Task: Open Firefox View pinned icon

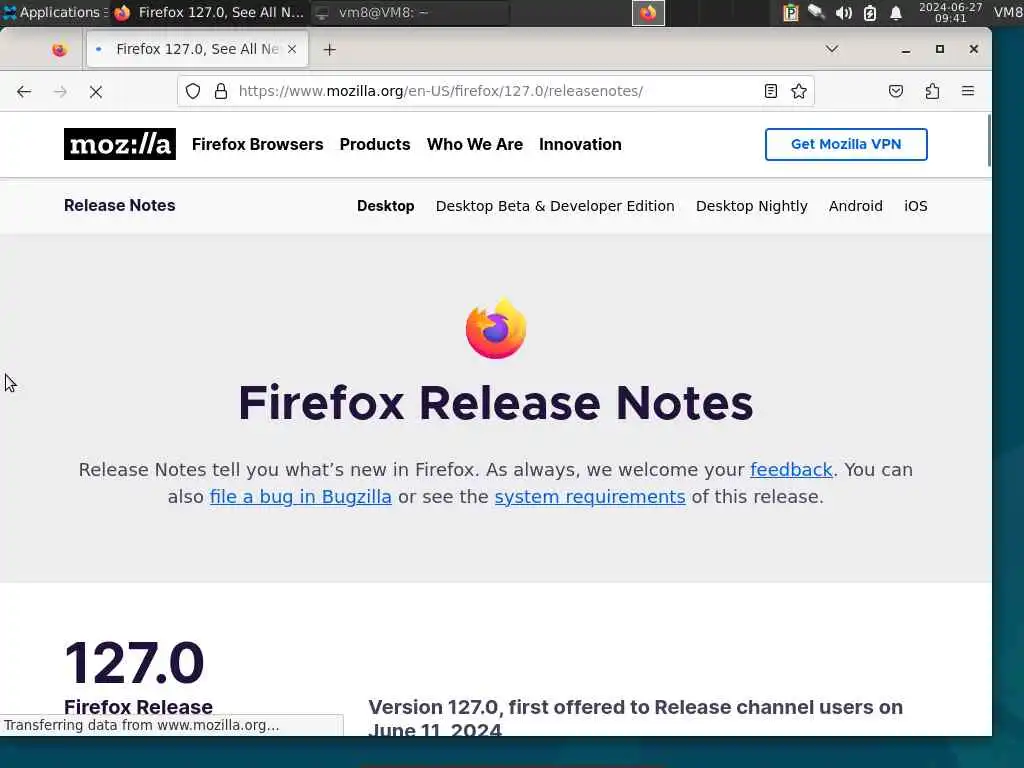Action: [59, 50]
